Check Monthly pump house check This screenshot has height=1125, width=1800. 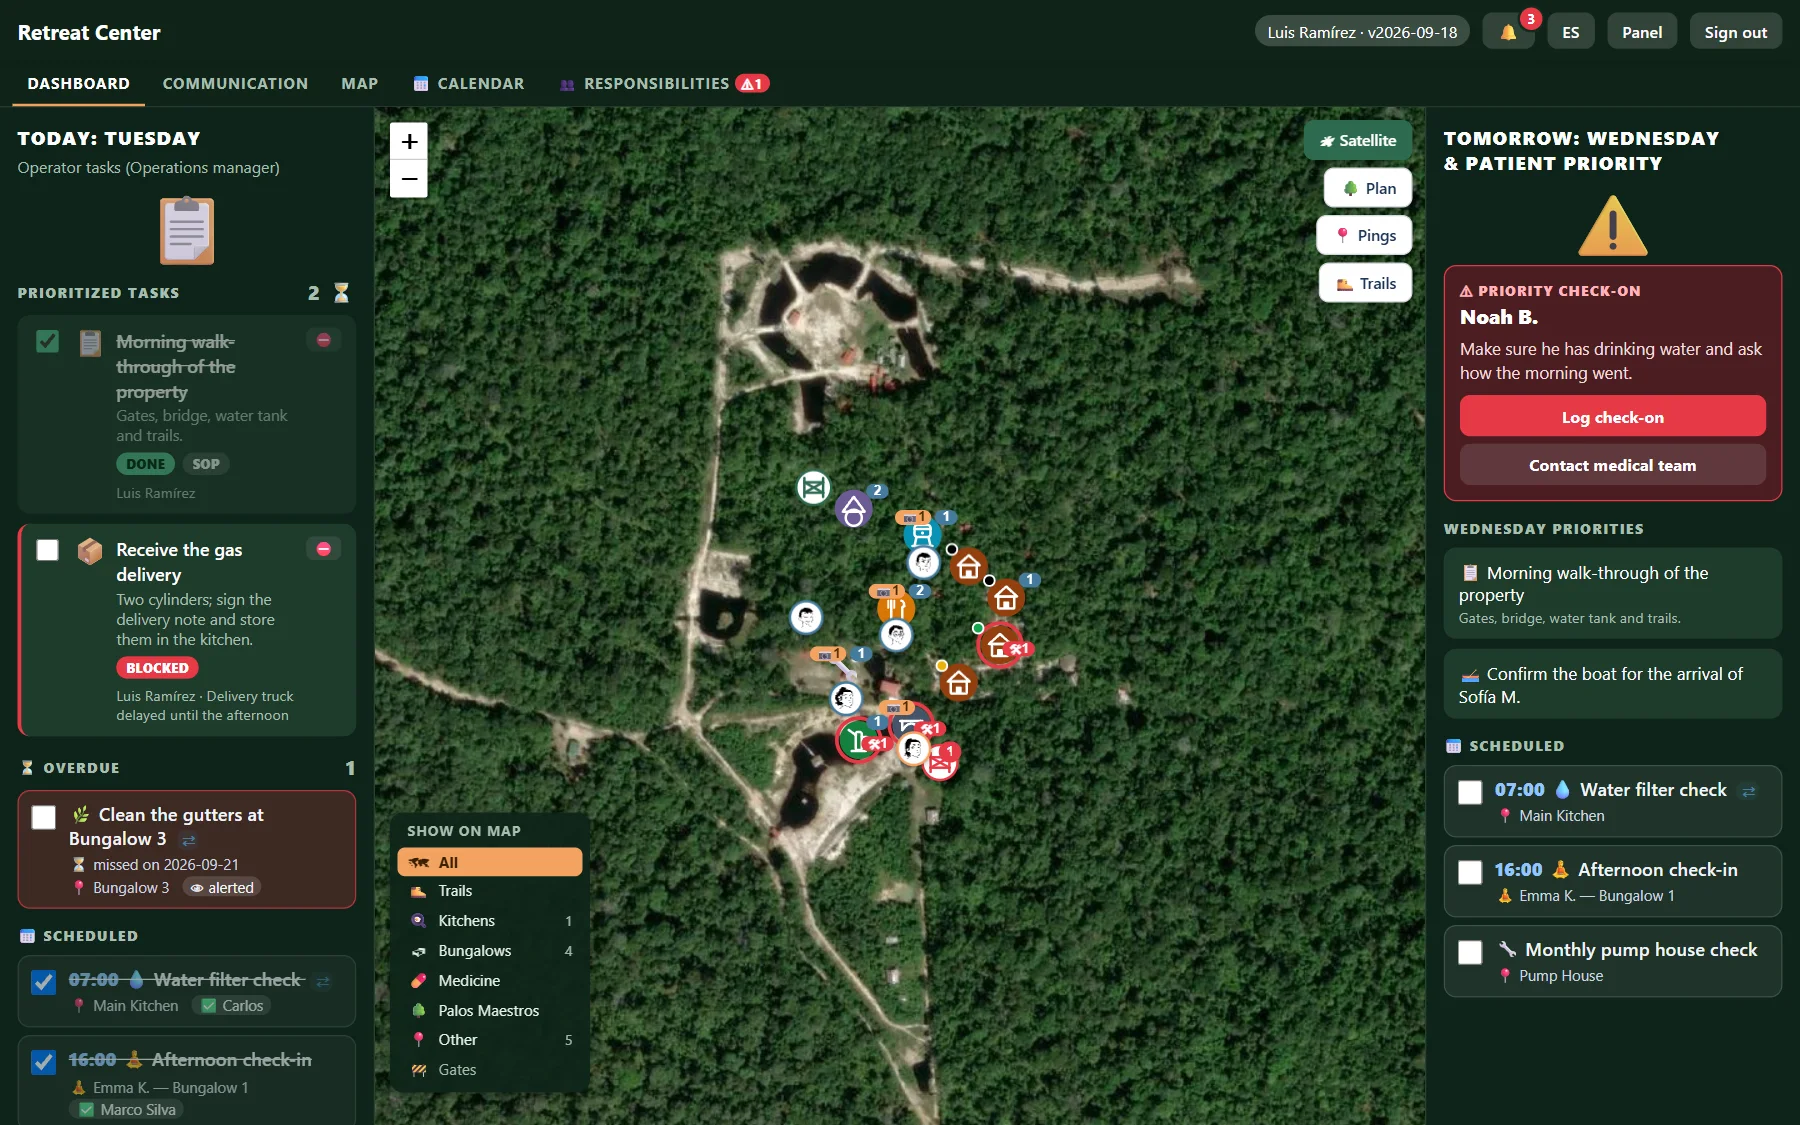coord(1470,952)
